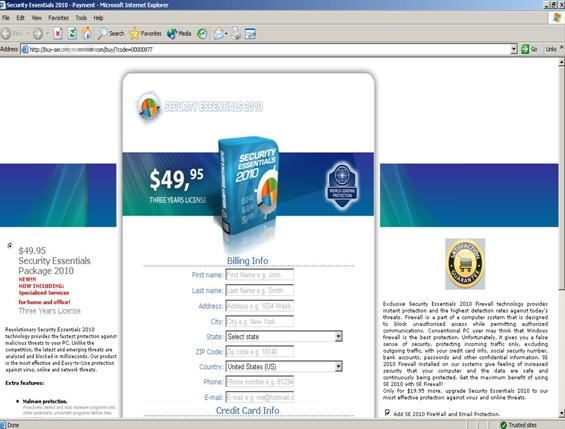This screenshot has width=565, height=429.
Task: Click the ZIP Code input field
Action: coord(259,352)
